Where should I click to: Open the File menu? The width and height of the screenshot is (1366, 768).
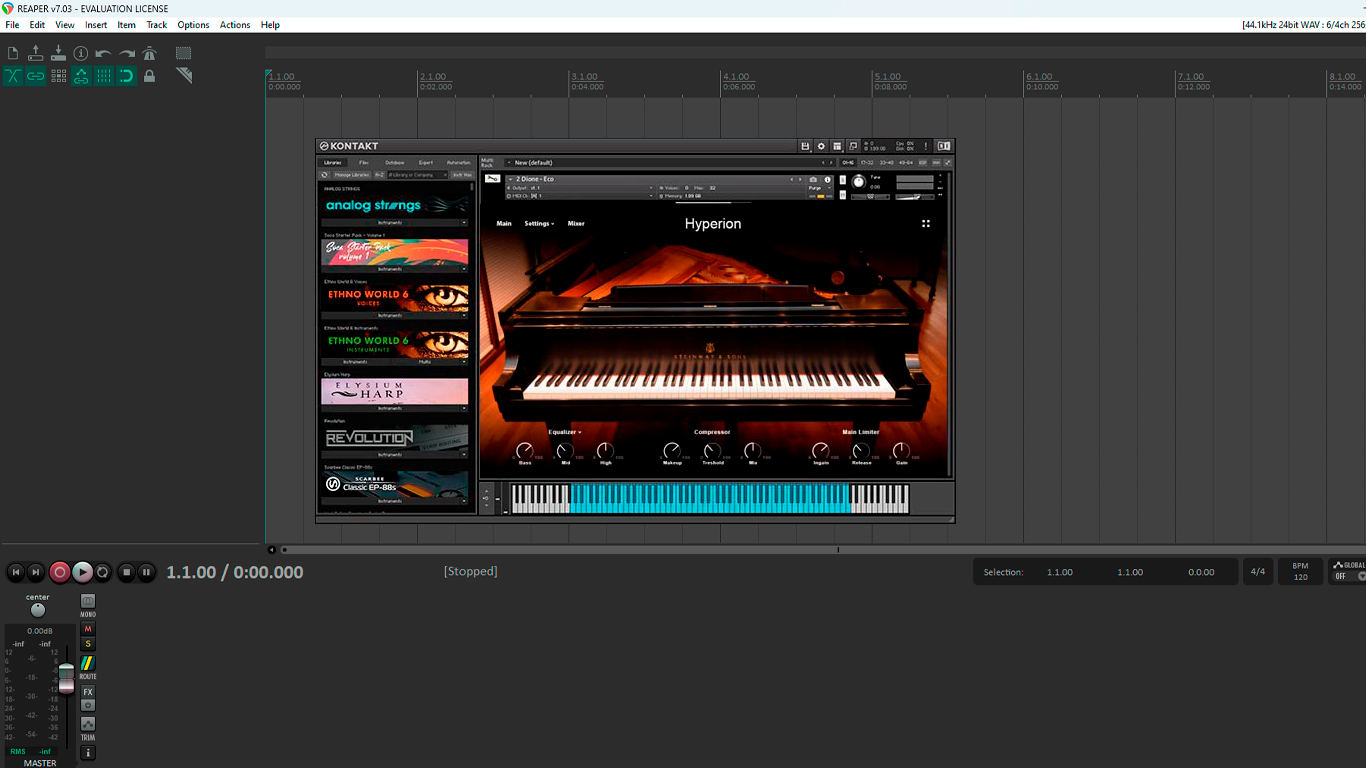12,25
